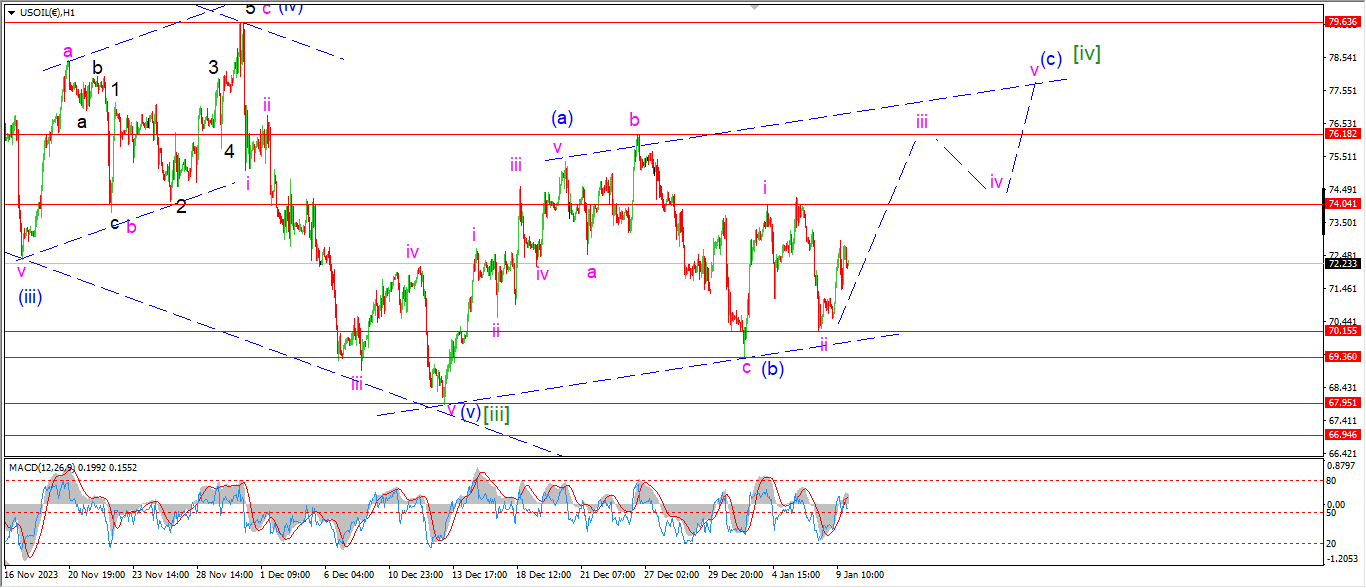This screenshot has height=588, width=1366.
Task: Select the blue (c) wave label
Action: coord(1050,59)
